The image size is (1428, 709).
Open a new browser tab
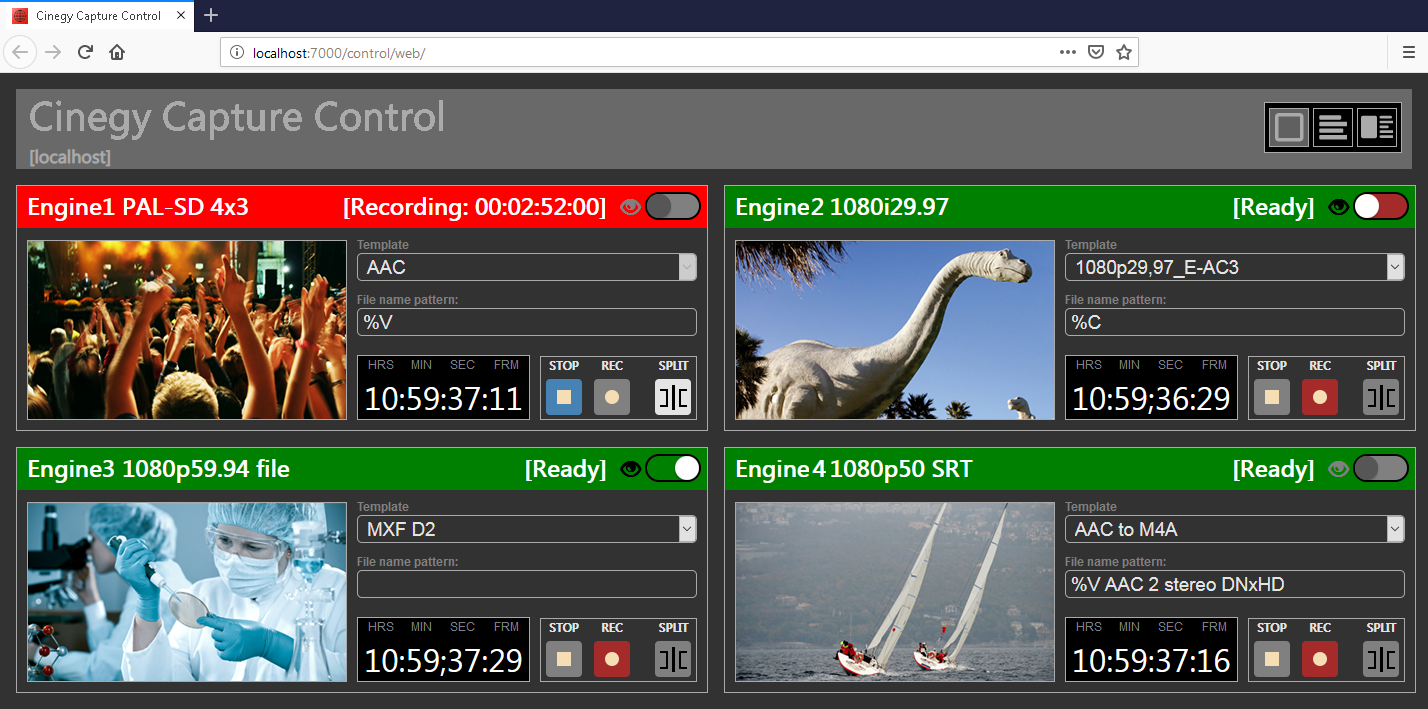210,15
